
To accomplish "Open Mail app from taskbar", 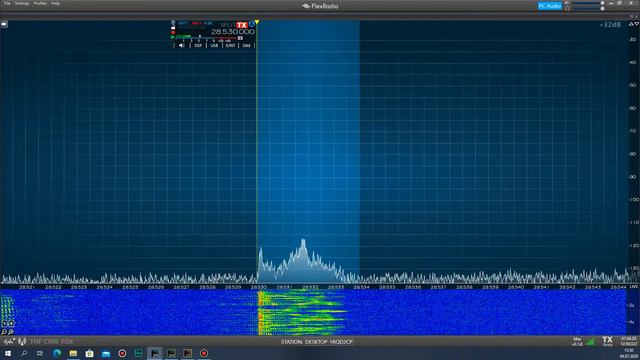I will (x=106, y=353).
